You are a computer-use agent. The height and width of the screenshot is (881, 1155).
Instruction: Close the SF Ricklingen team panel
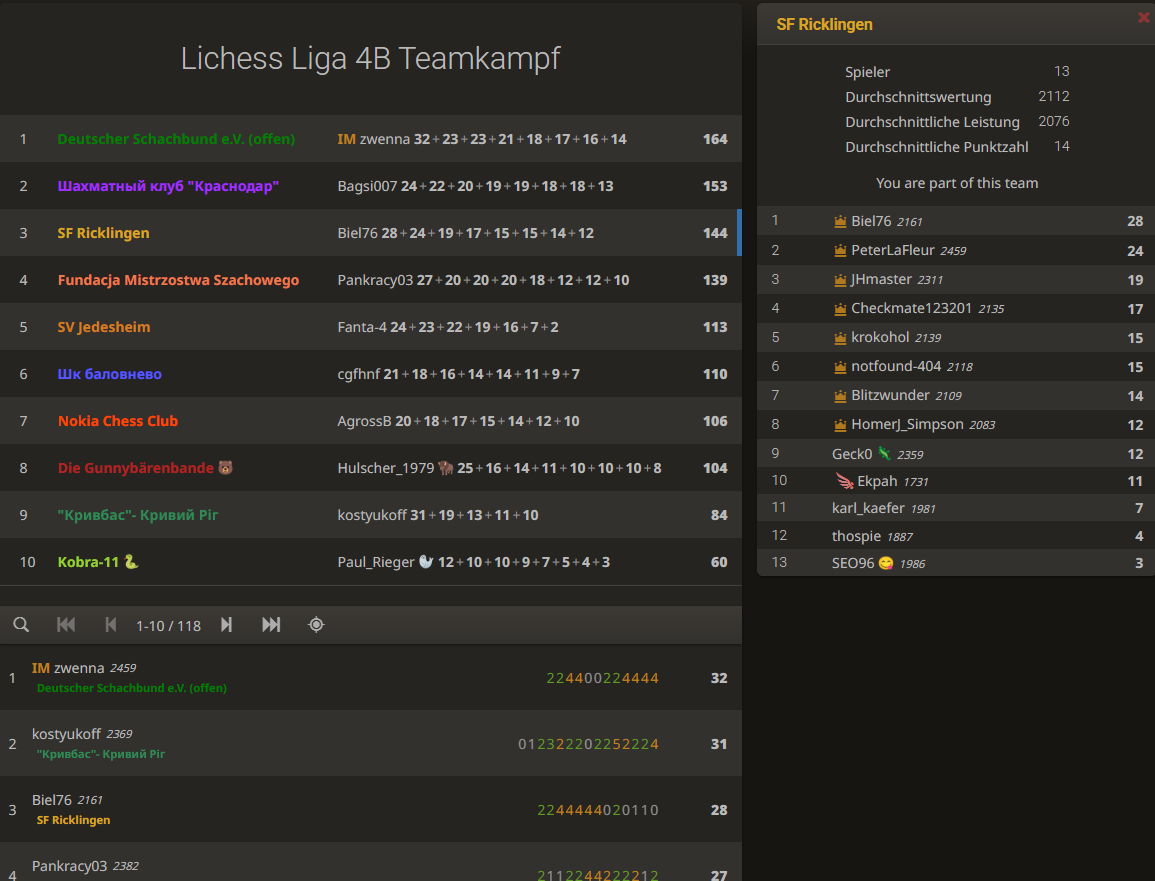point(1144,17)
